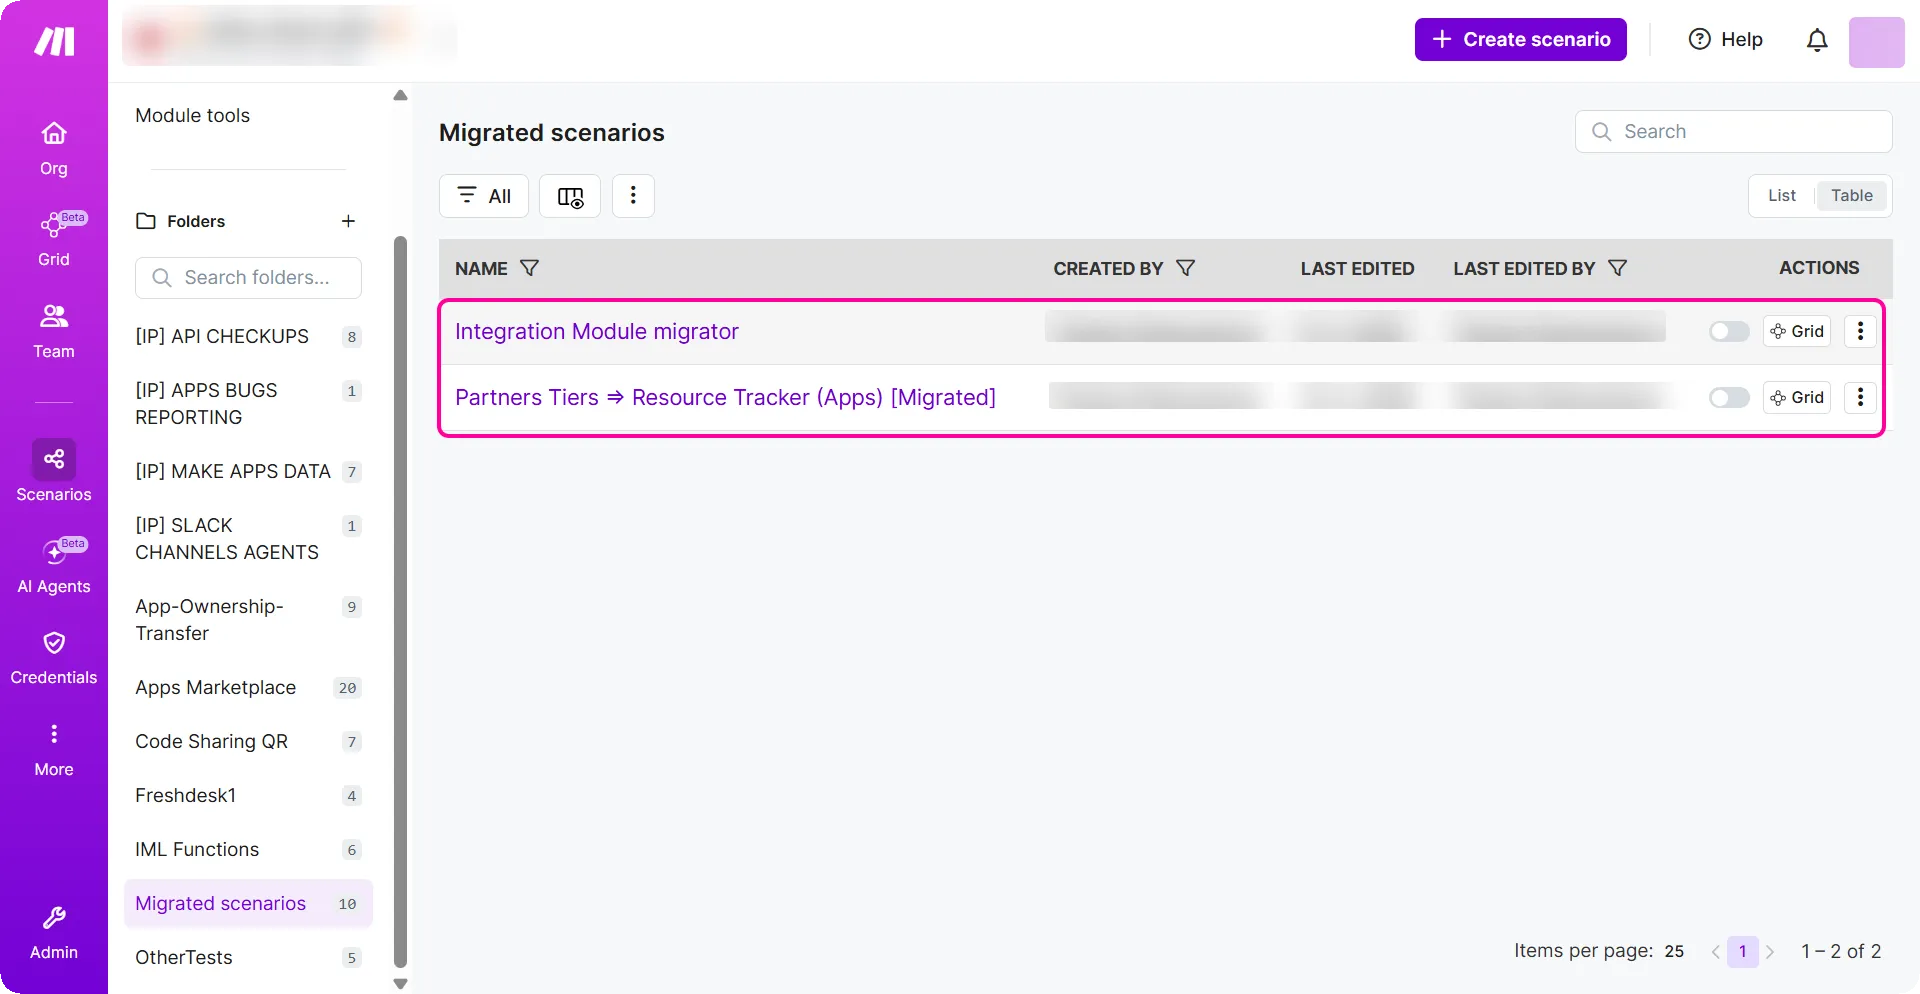Open [IP] SLACK CHANNELS AGENTS folder

click(248, 539)
